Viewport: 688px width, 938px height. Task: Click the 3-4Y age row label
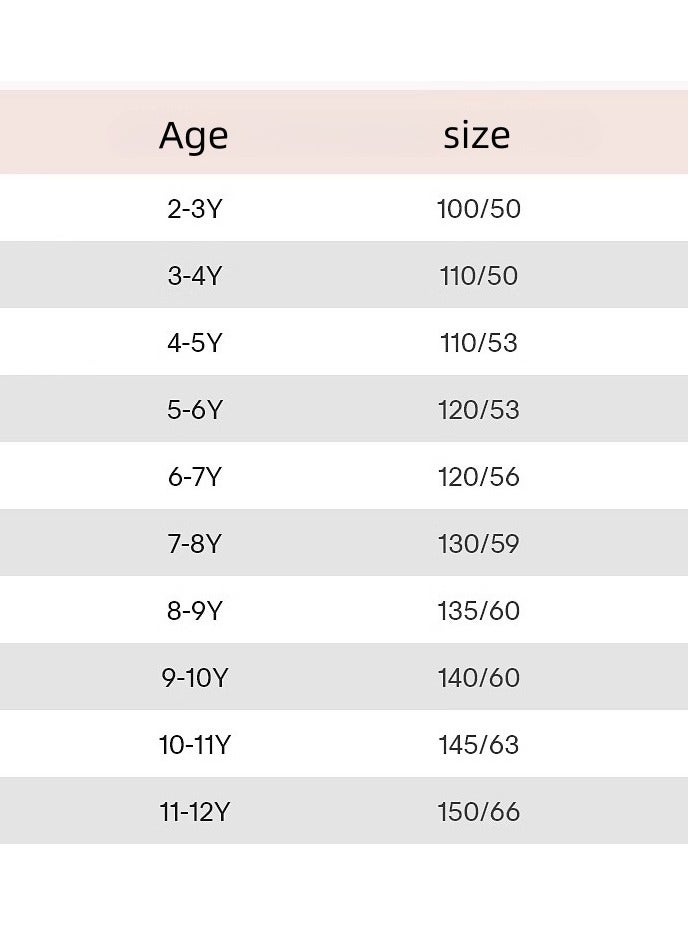[x=194, y=276]
